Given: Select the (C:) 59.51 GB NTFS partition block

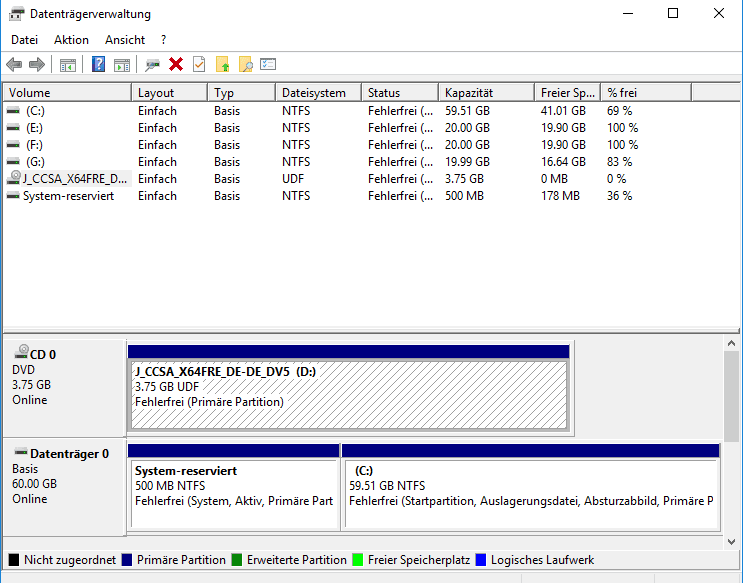Looking at the screenshot, I should click(531, 487).
